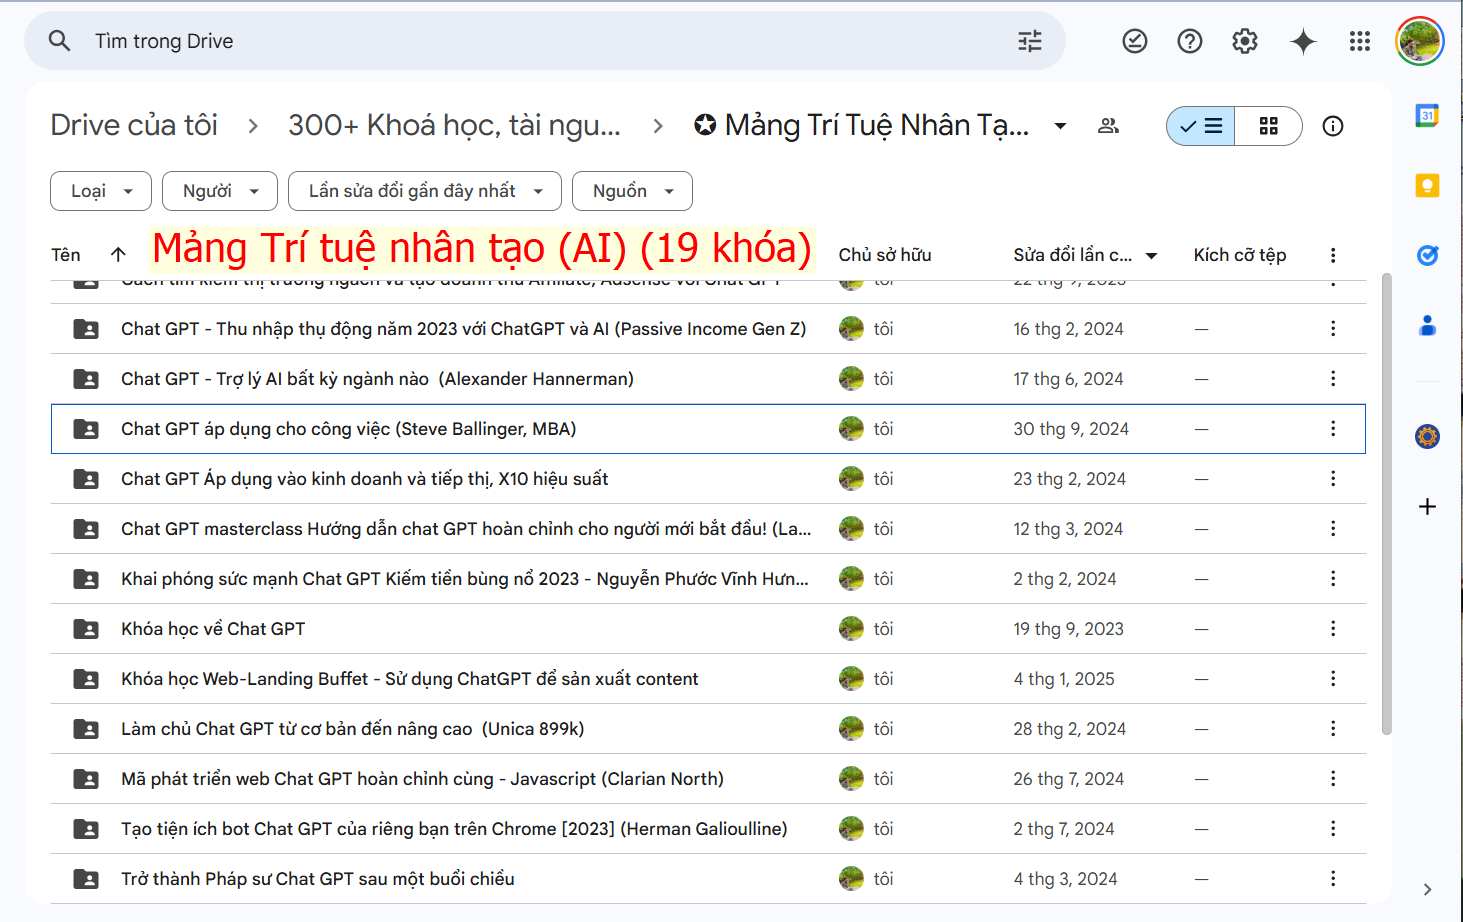Click the date 4 thg 1, 2025
This screenshot has height=922, width=1463.
coord(1063,679)
